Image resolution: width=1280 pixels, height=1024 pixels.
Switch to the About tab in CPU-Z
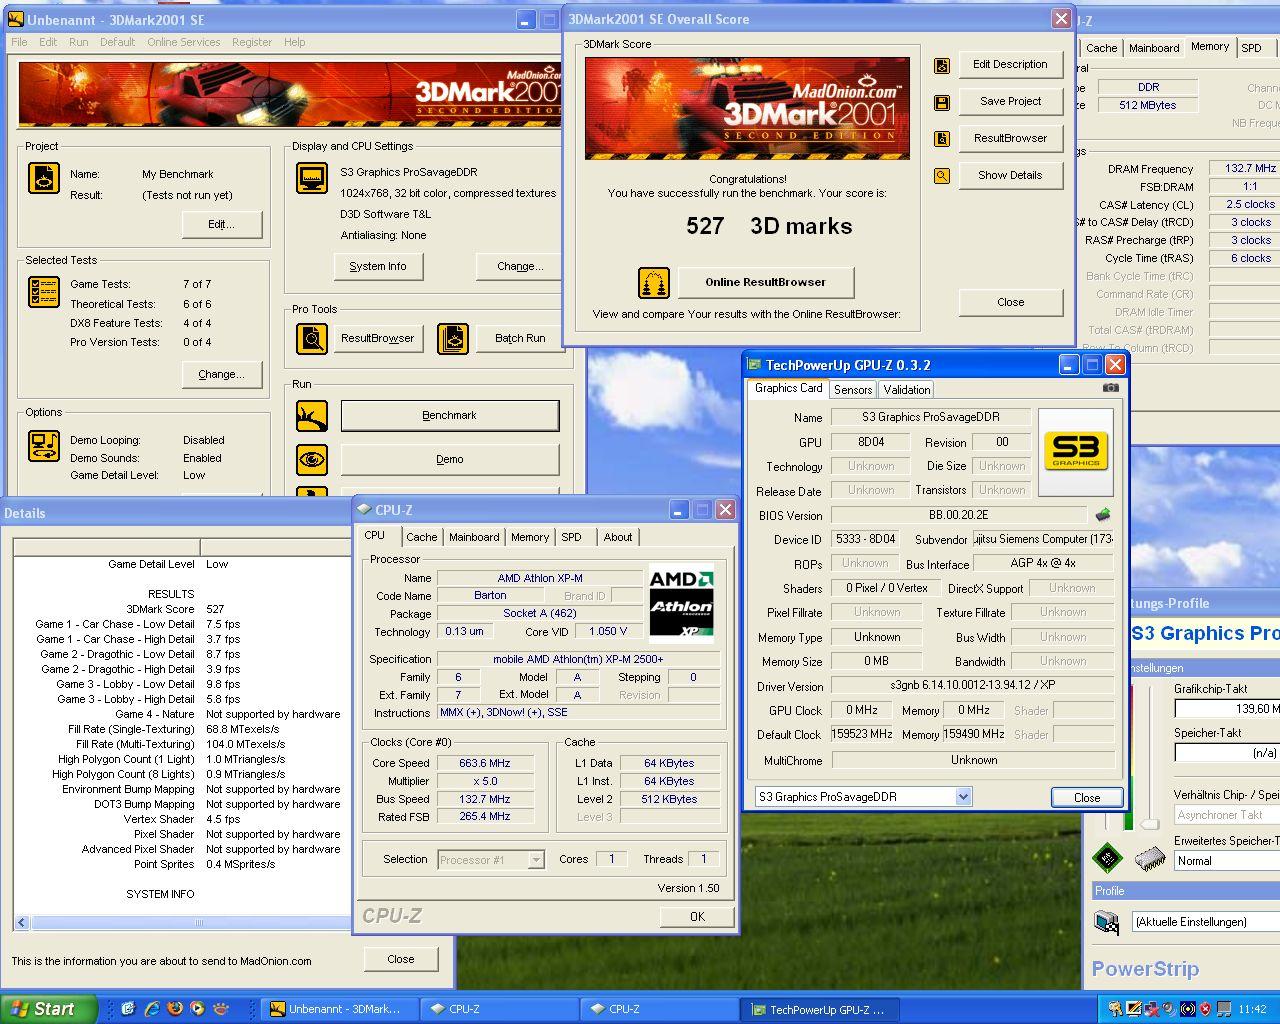(x=618, y=537)
